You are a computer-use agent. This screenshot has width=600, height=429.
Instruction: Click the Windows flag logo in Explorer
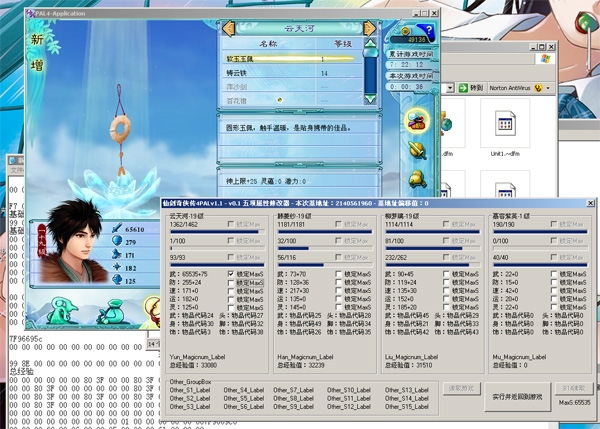(546, 59)
